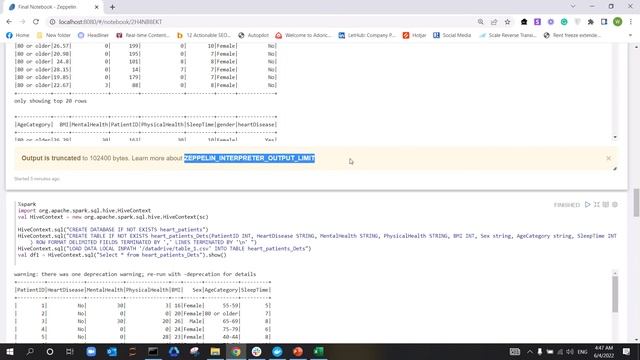Open a new browser tab

click(112, 7)
